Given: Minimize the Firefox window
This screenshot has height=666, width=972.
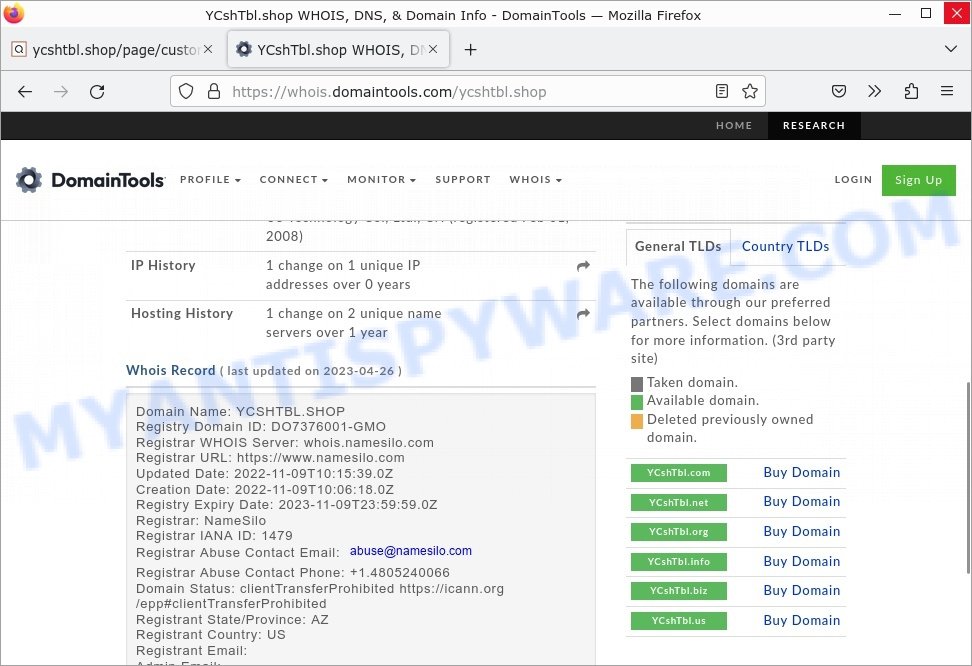Looking at the screenshot, I should [x=895, y=14].
